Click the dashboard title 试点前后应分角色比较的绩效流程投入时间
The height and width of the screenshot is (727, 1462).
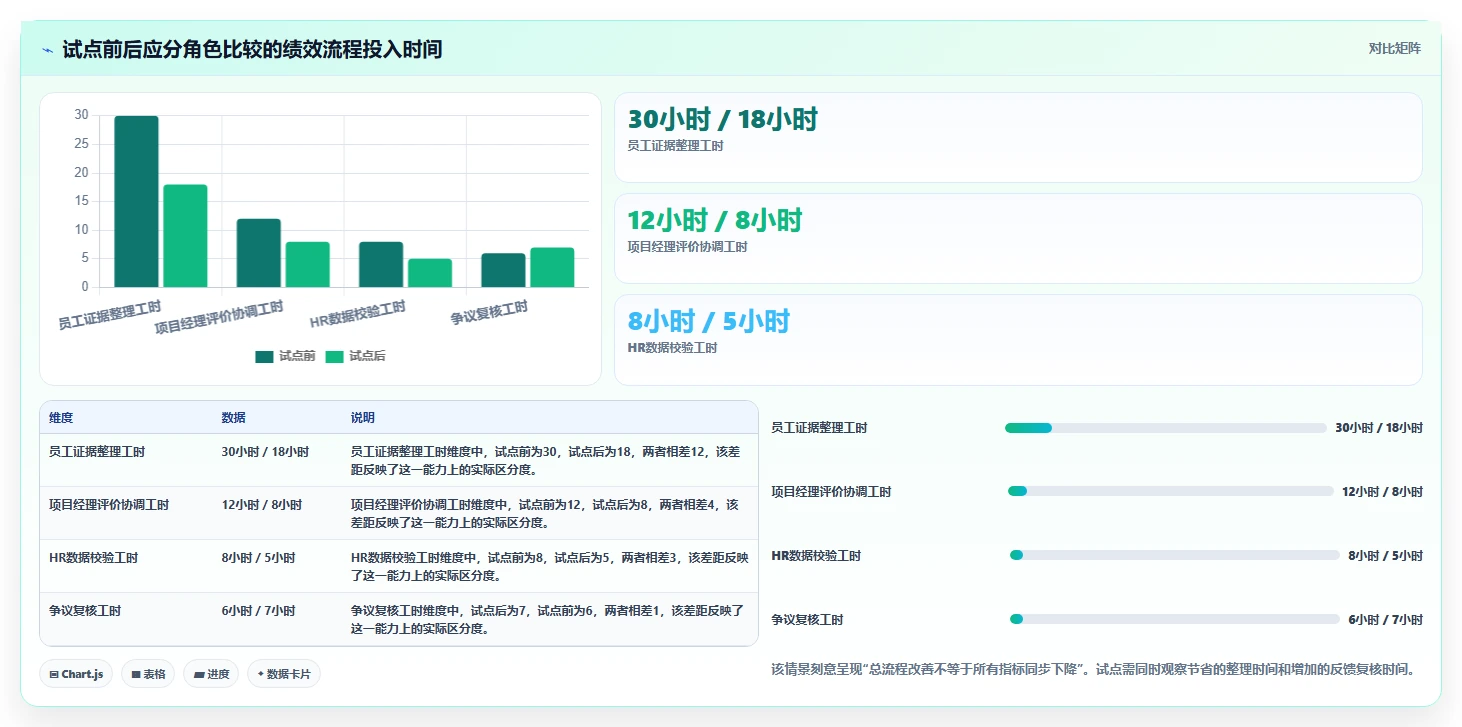[x=252, y=50]
